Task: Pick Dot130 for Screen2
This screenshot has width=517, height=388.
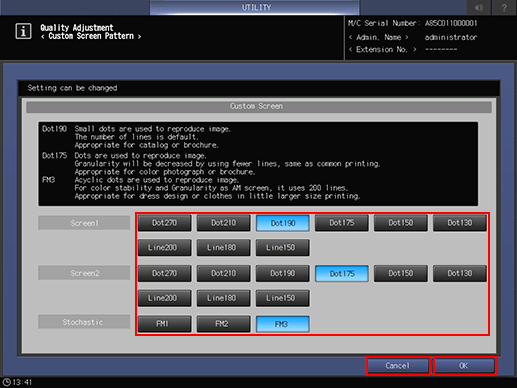Action: coord(460,273)
